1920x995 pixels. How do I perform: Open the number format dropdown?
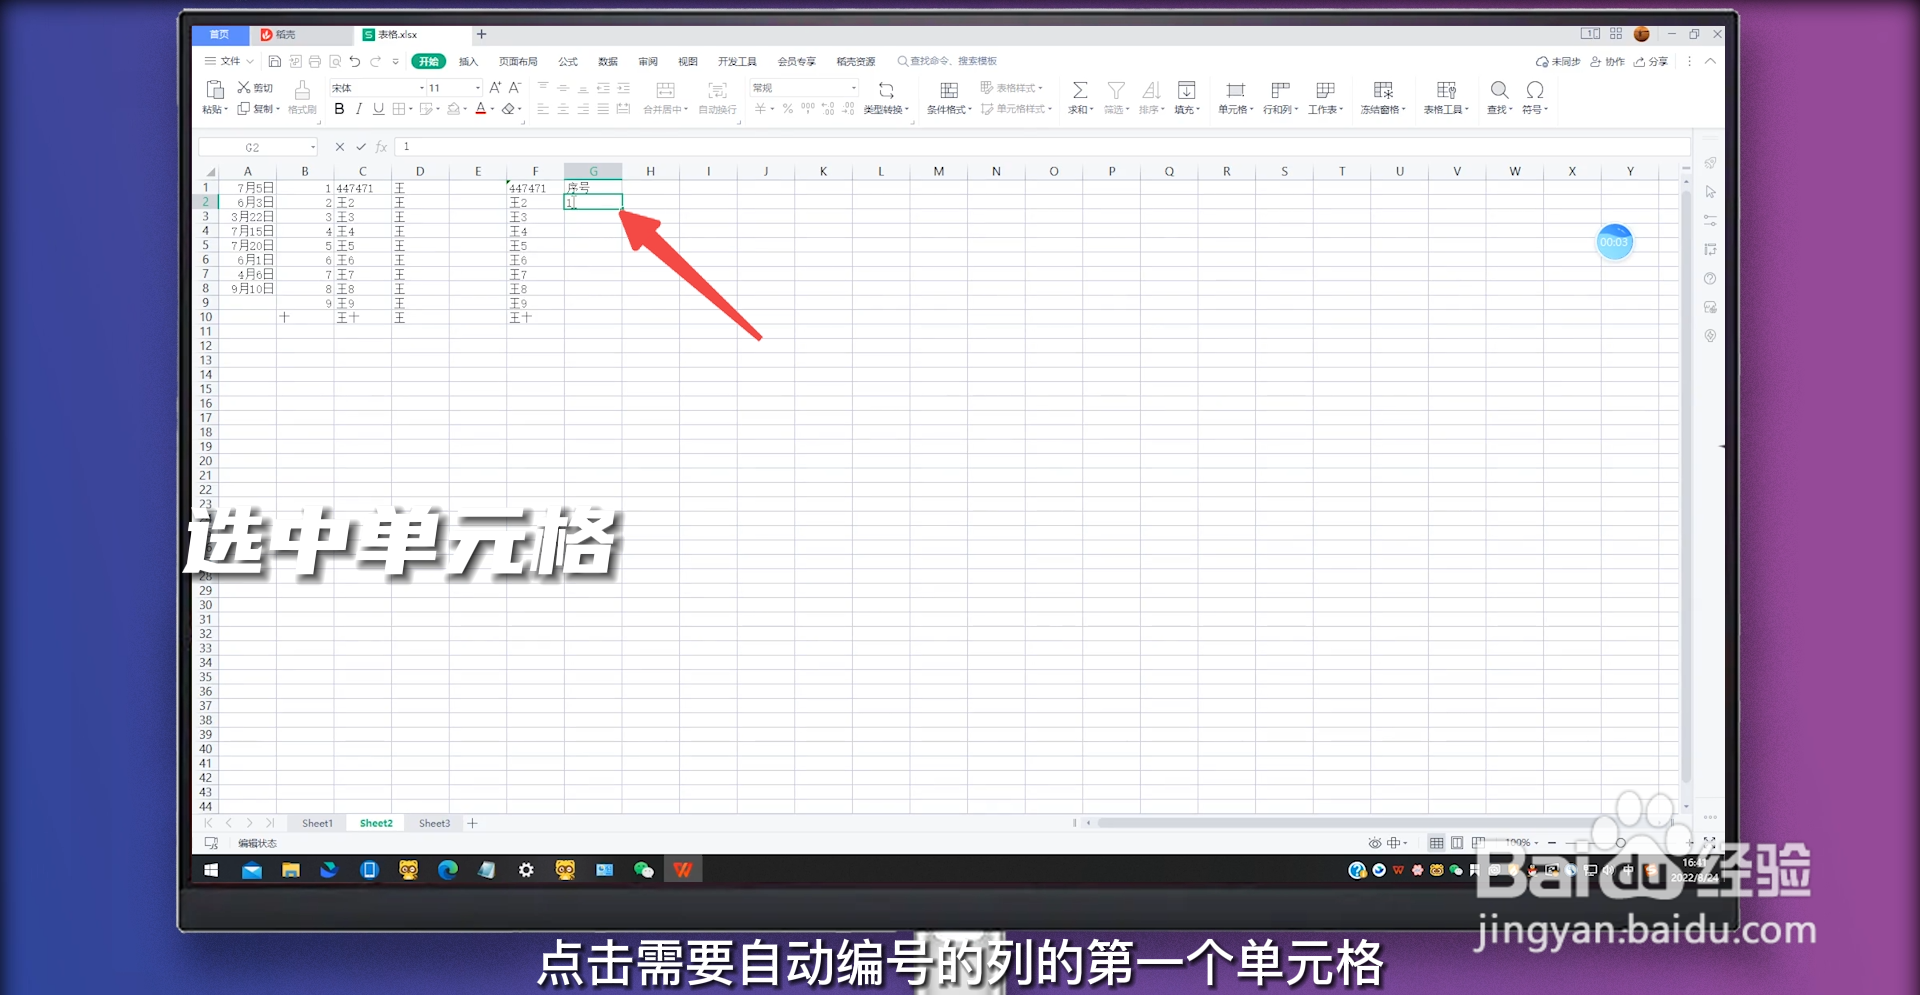[855, 88]
